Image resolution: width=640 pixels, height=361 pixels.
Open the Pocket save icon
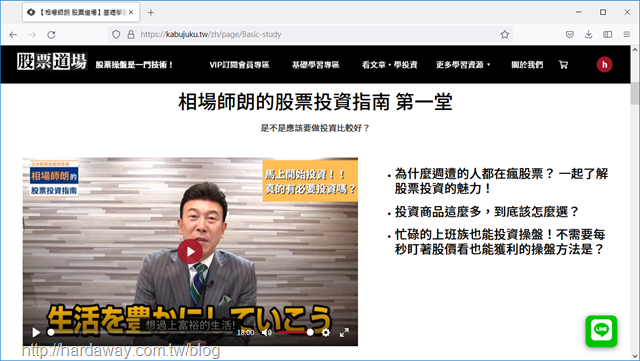pos(570,35)
